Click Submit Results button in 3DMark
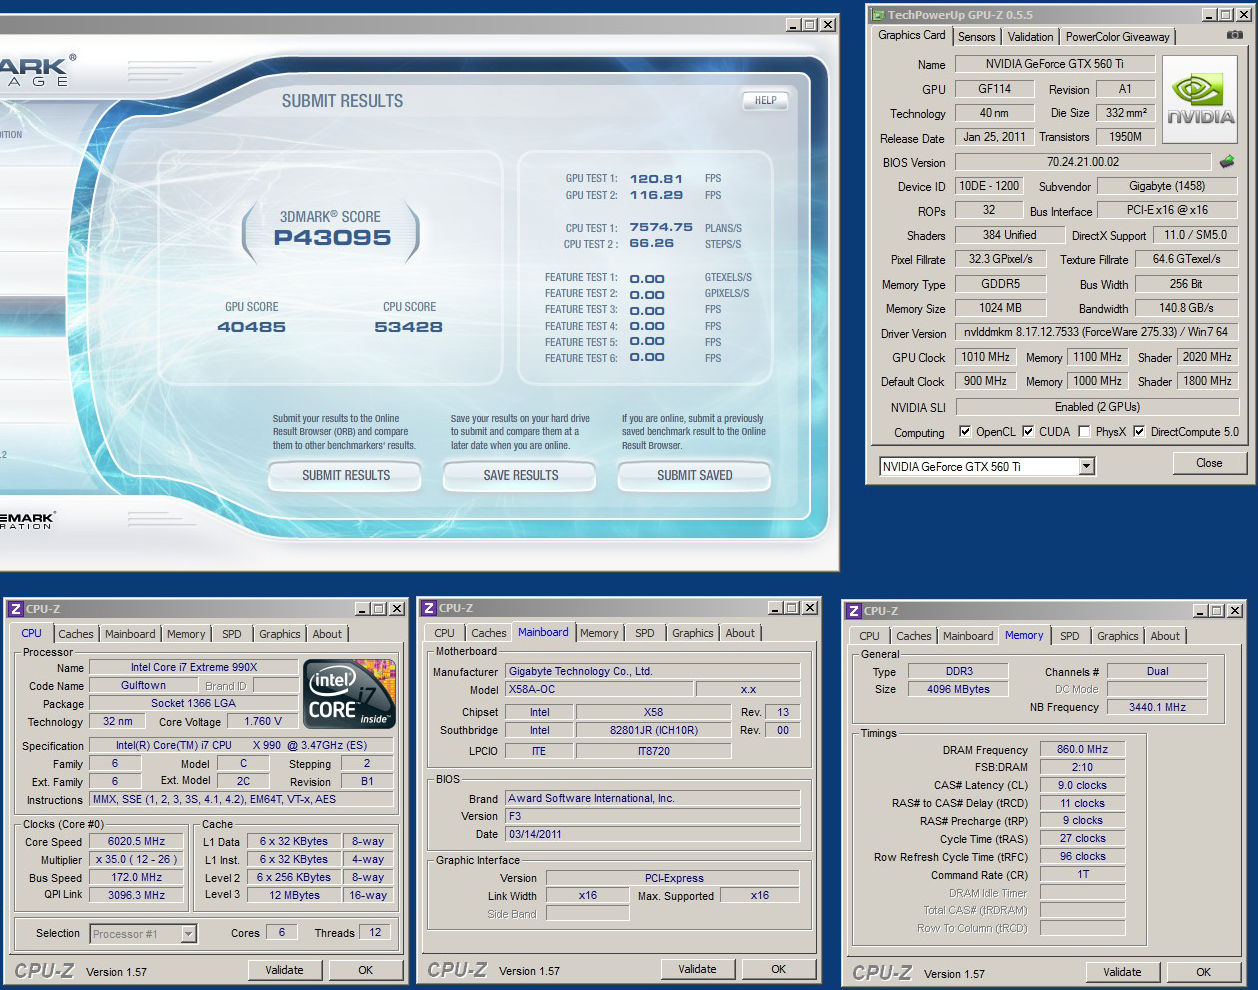Screen dimensions: 1258x990 click(346, 476)
